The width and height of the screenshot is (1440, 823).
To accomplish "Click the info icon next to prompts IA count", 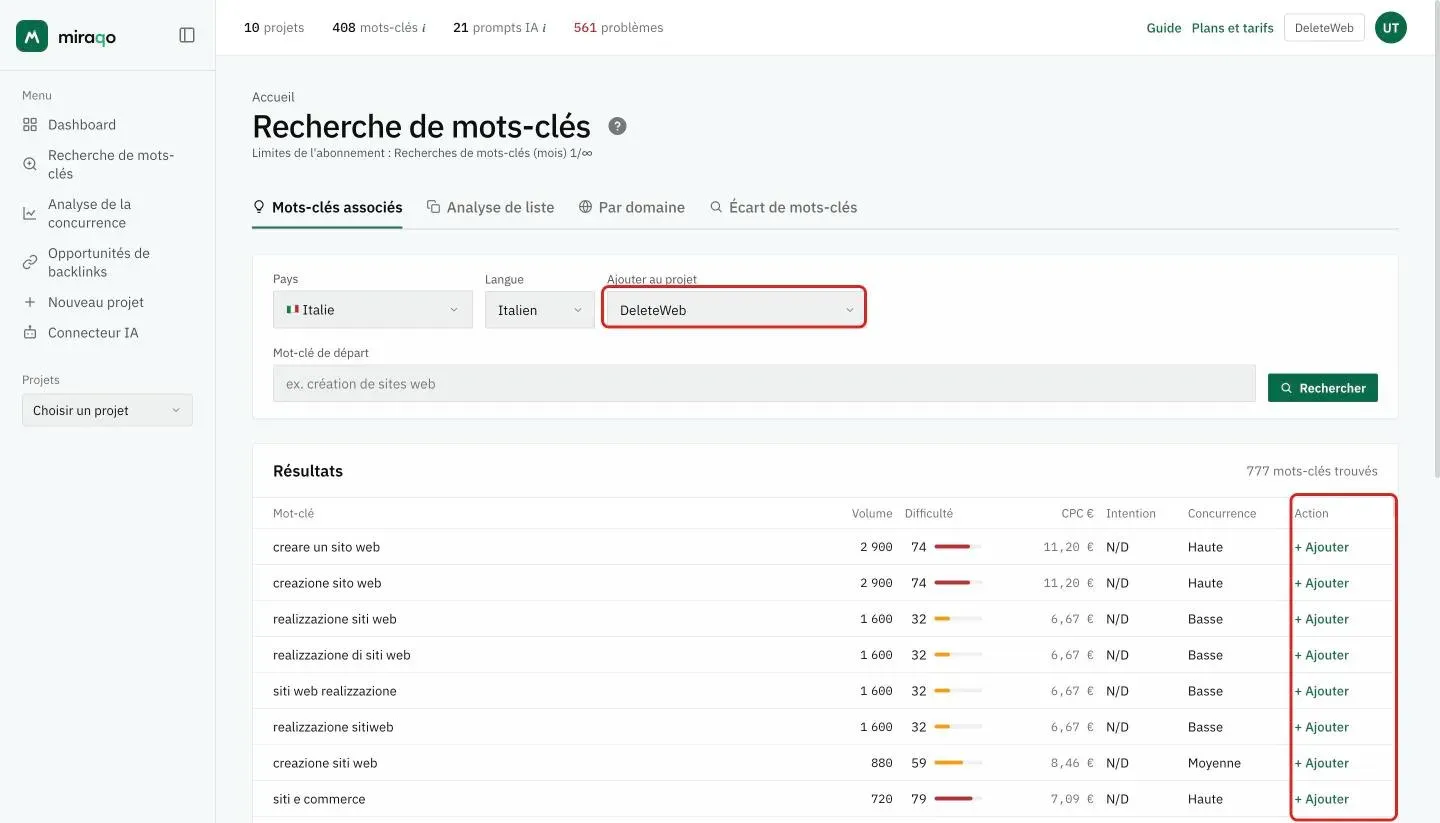I will (x=544, y=28).
